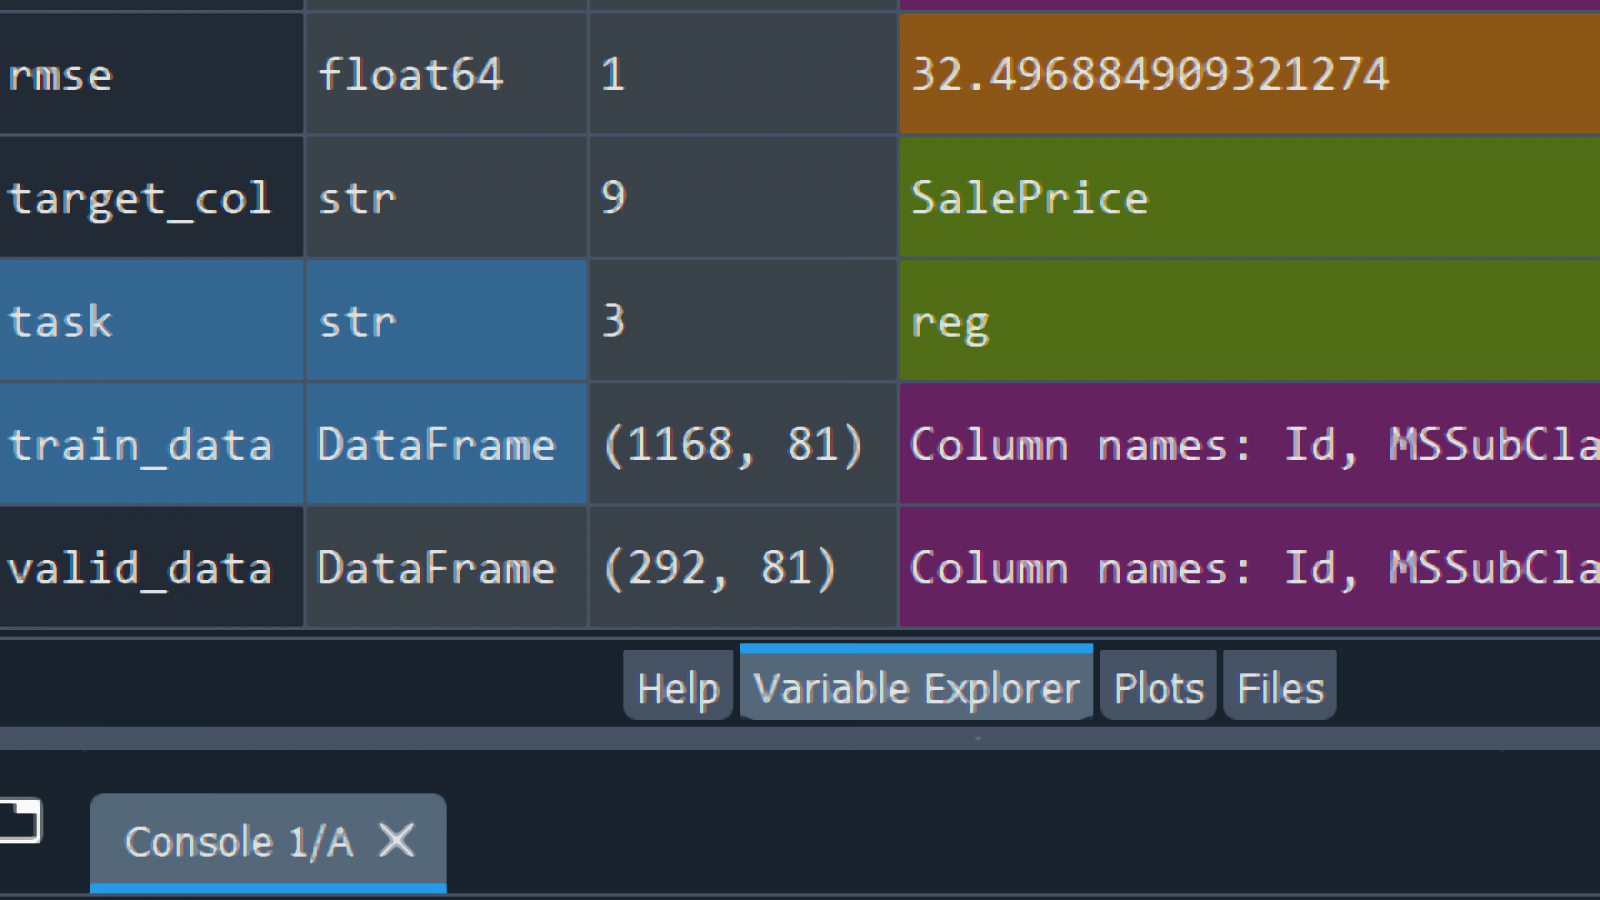
Task: Close the Console 1/A tab
Action: 397,840
